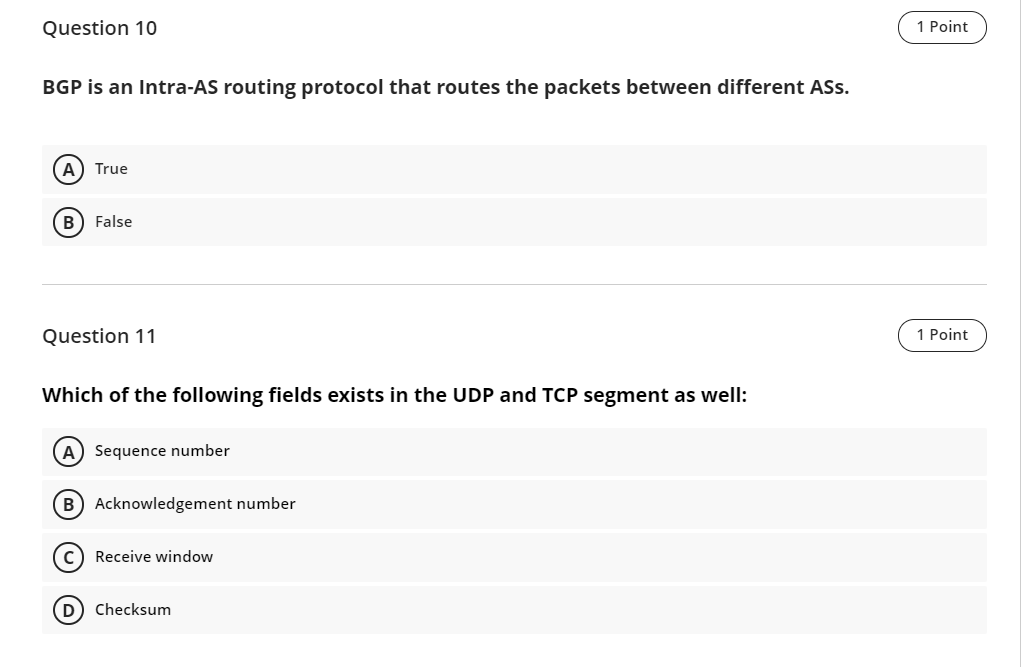Choose answer A, Sequence number
Screen dimensions: 1025x667
[161, 451]
